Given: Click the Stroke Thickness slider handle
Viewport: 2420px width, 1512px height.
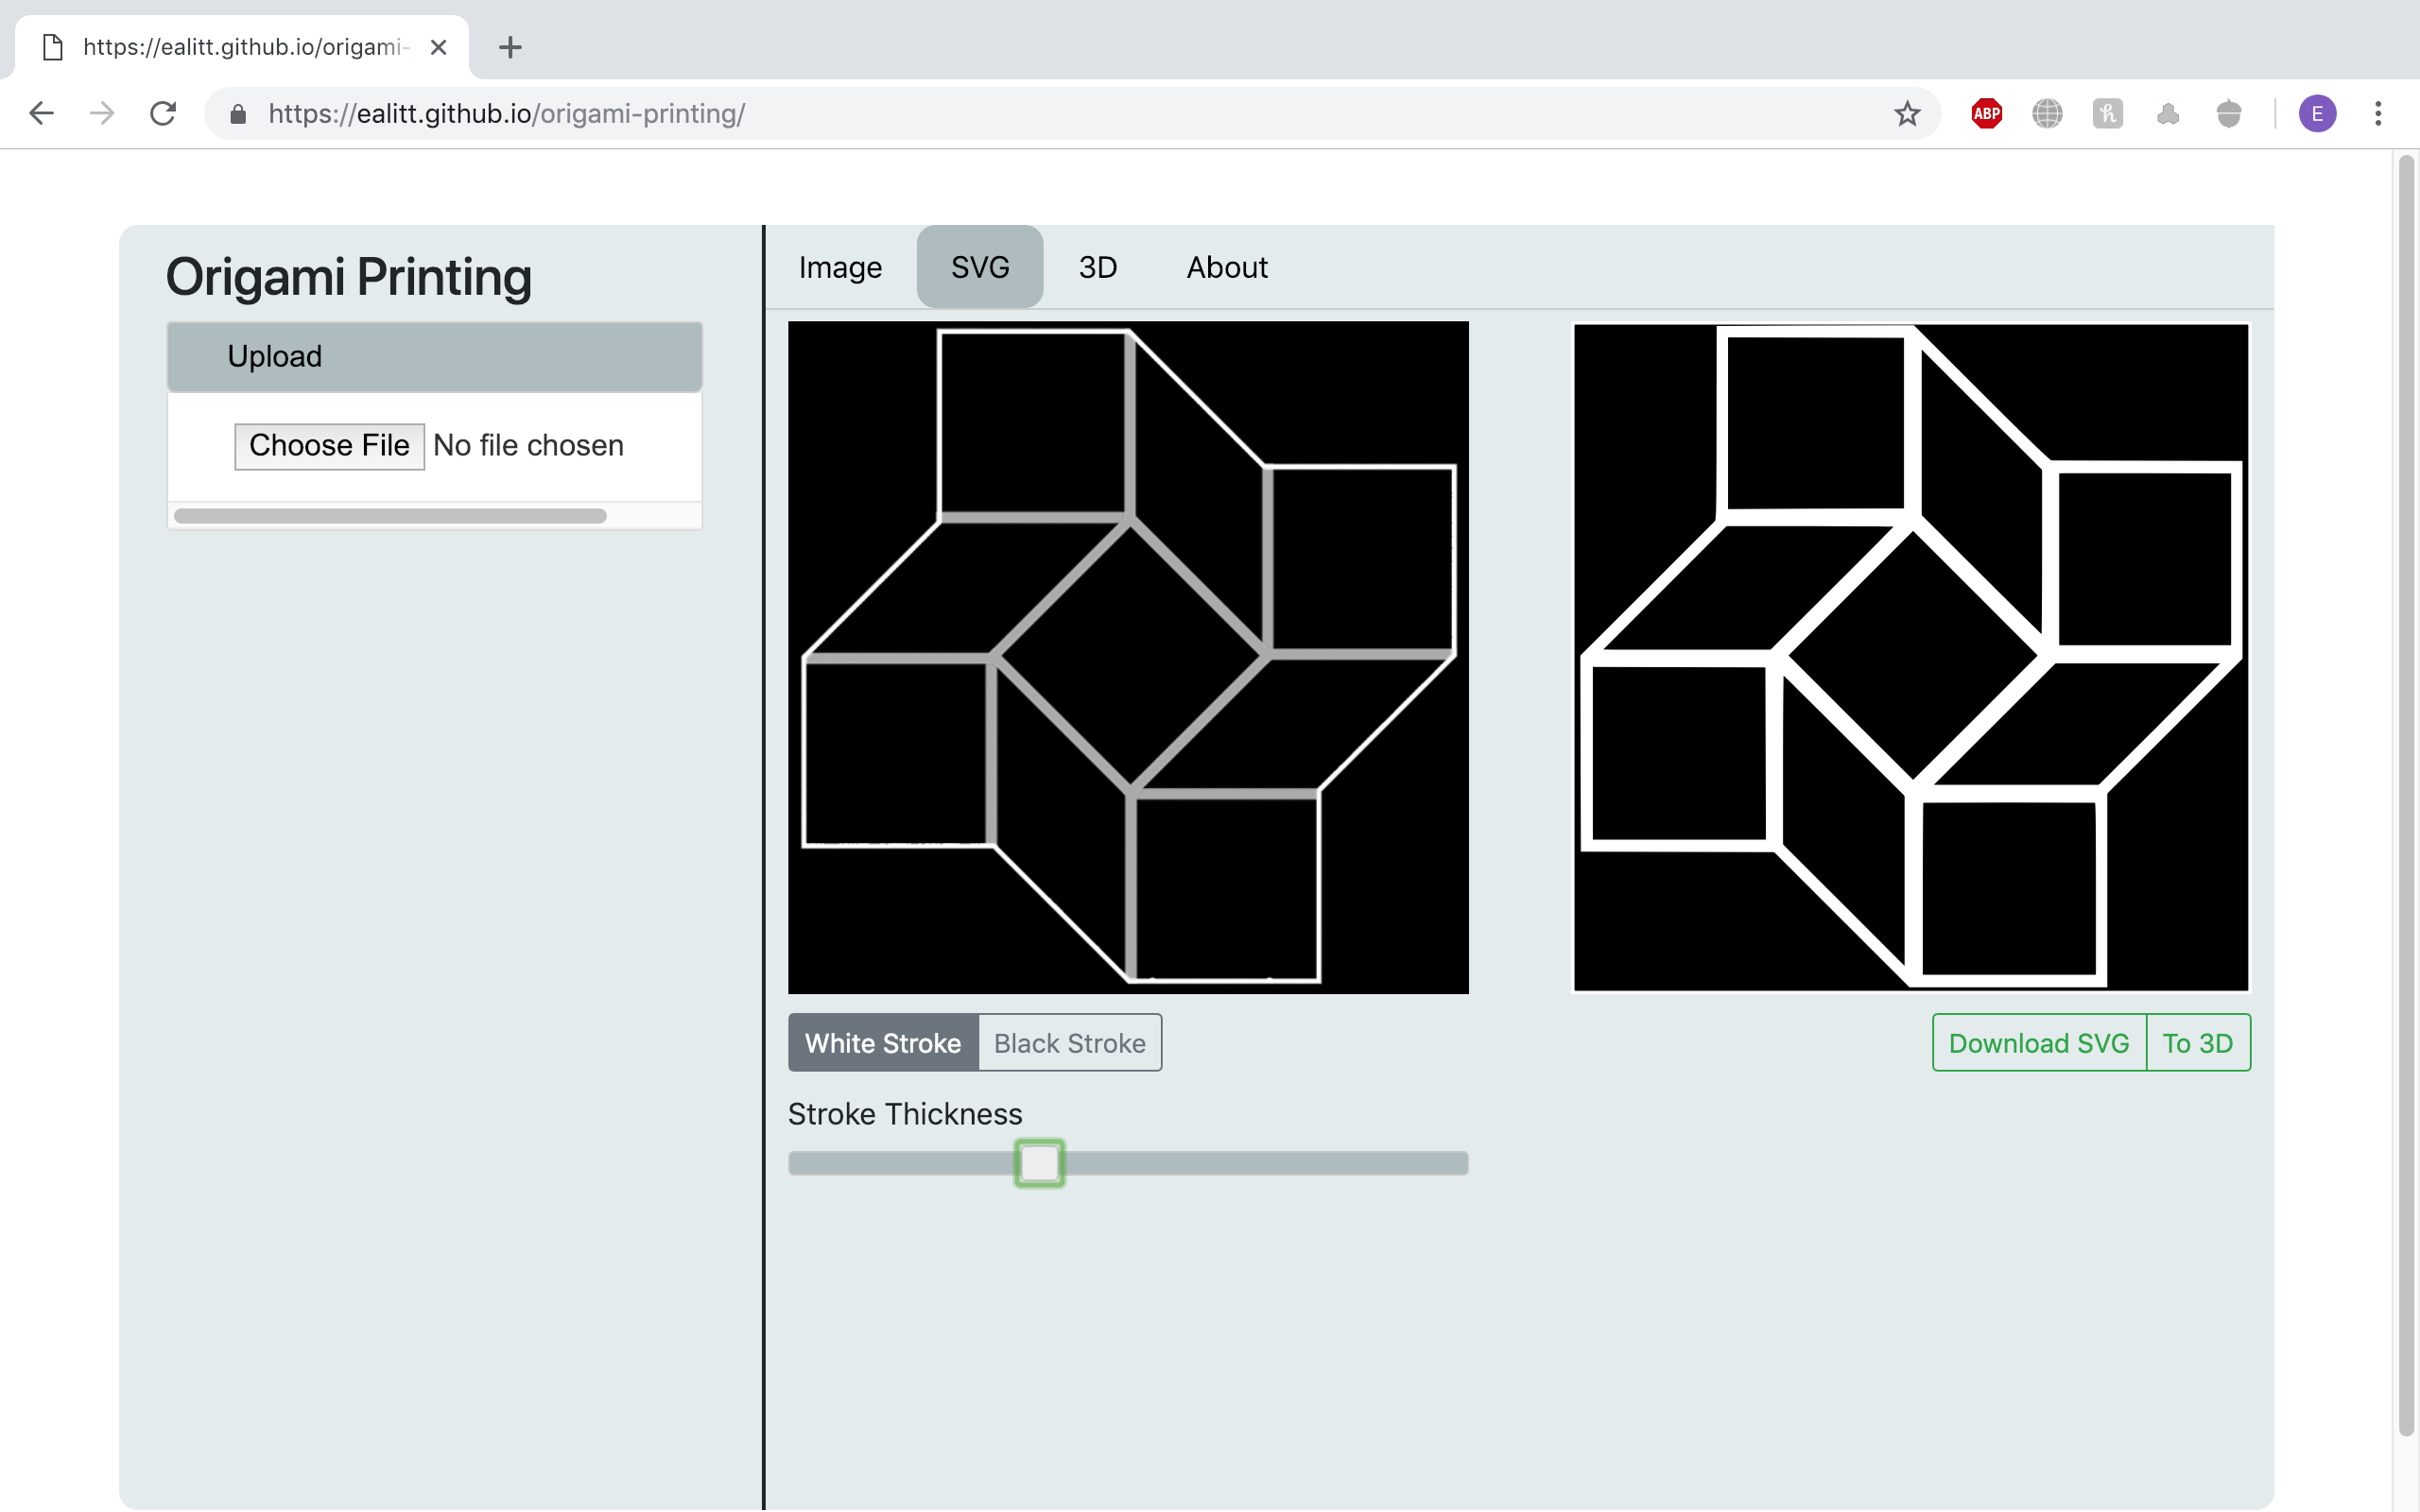Looking at the screenshot, I should [x=1039, y=1163].
